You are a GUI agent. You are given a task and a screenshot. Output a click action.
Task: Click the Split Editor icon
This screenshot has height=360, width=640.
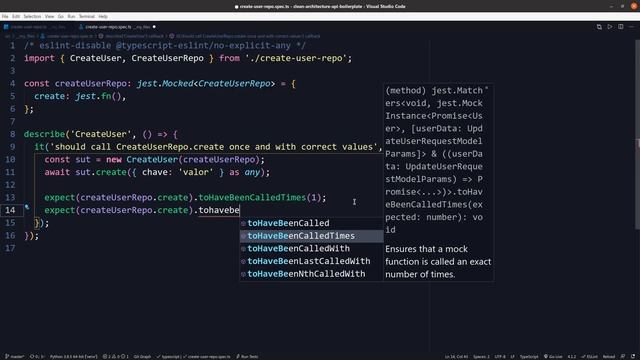click(x=621, y=27)
